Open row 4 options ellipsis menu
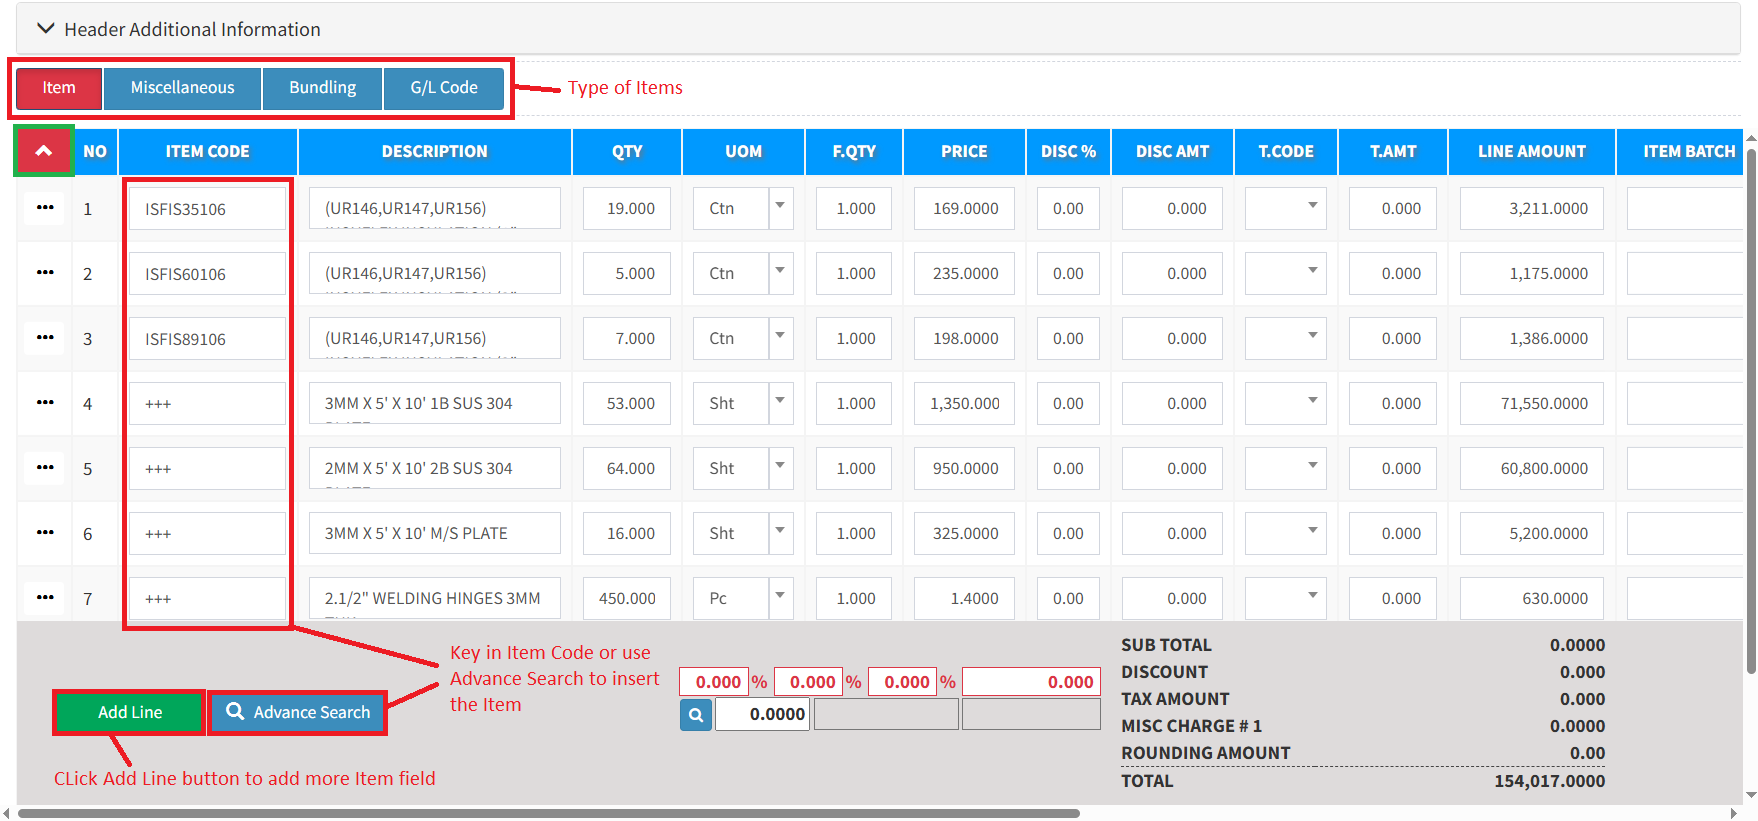 point(45,403)
